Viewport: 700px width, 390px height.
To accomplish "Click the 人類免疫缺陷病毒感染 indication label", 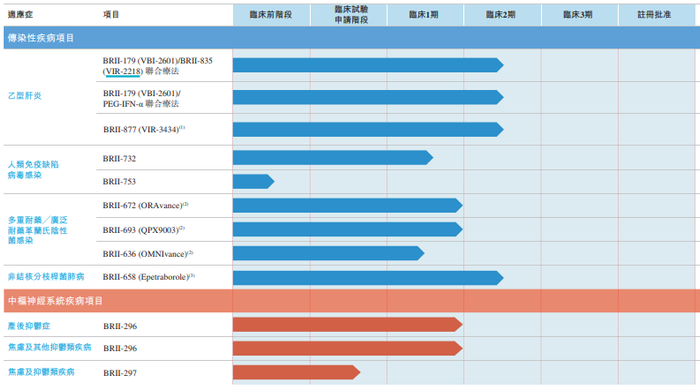I will (33, 170).
